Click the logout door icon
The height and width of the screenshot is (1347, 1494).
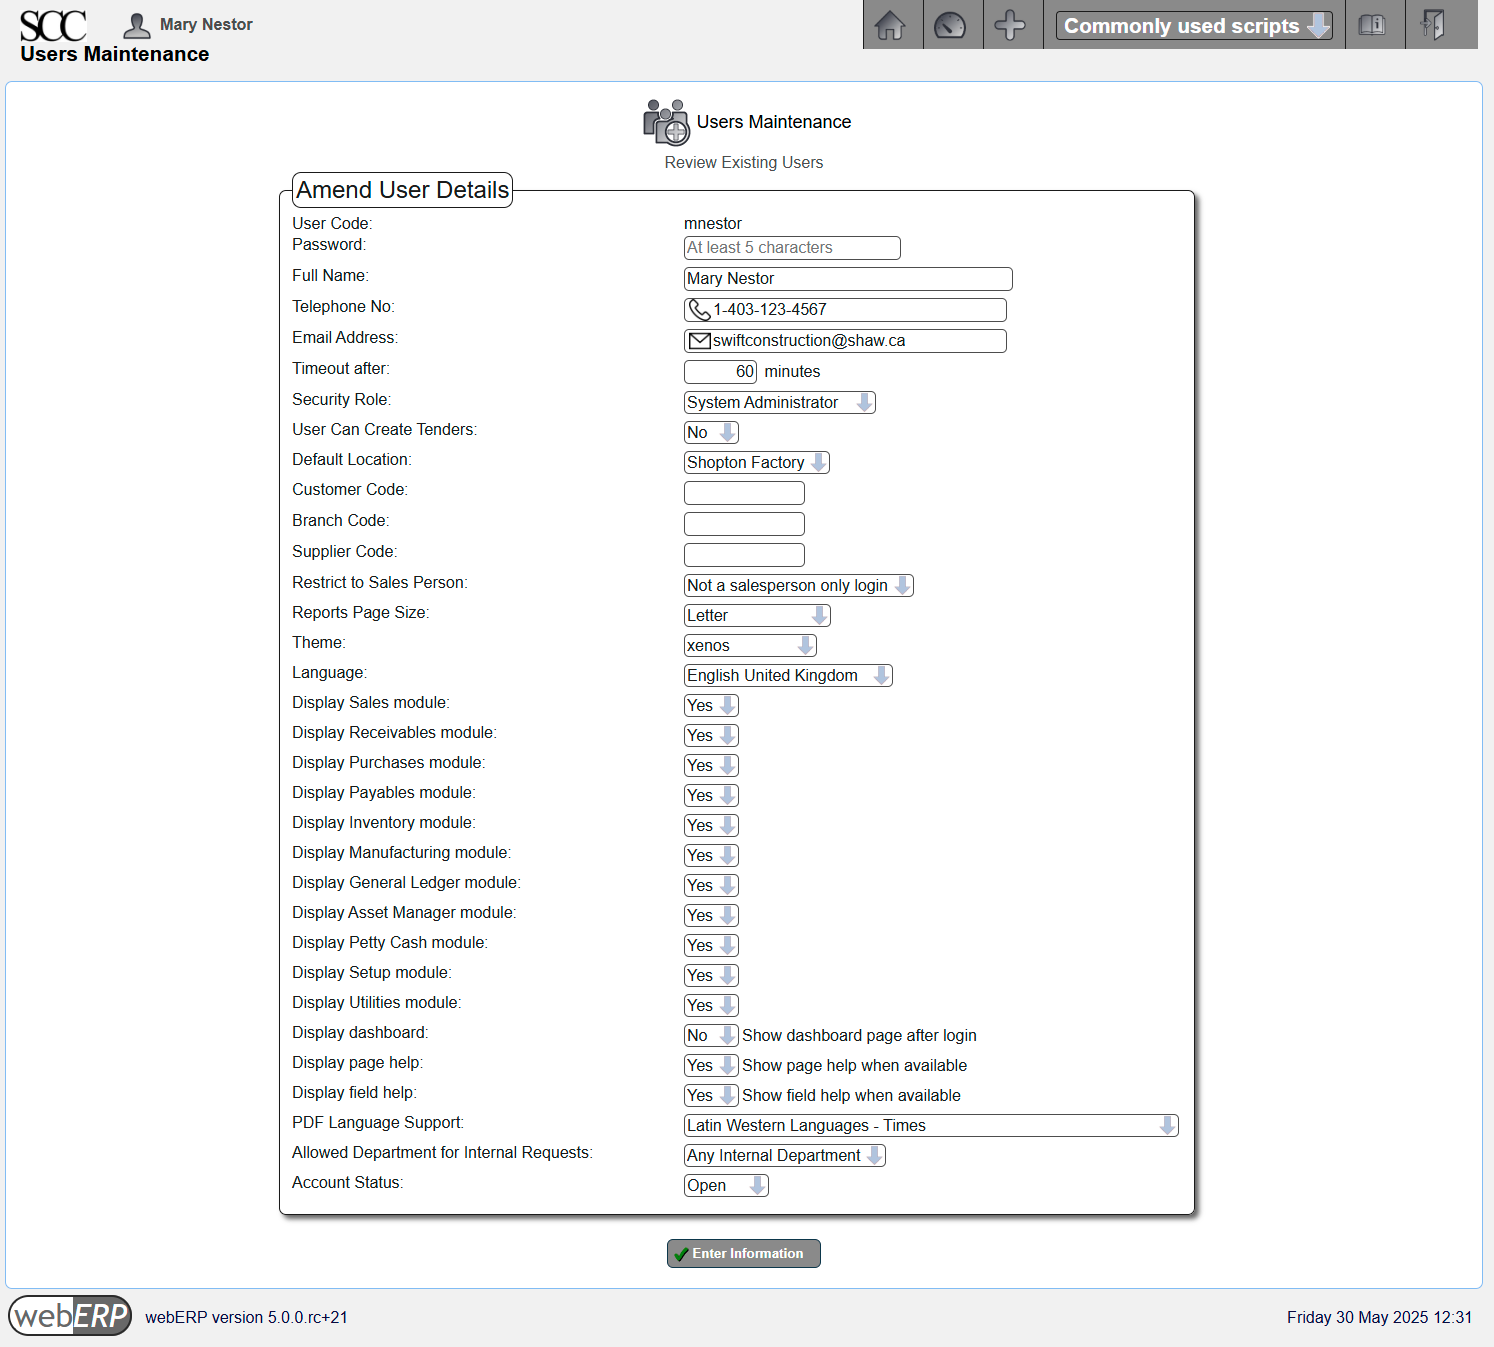pos(1433,25)
